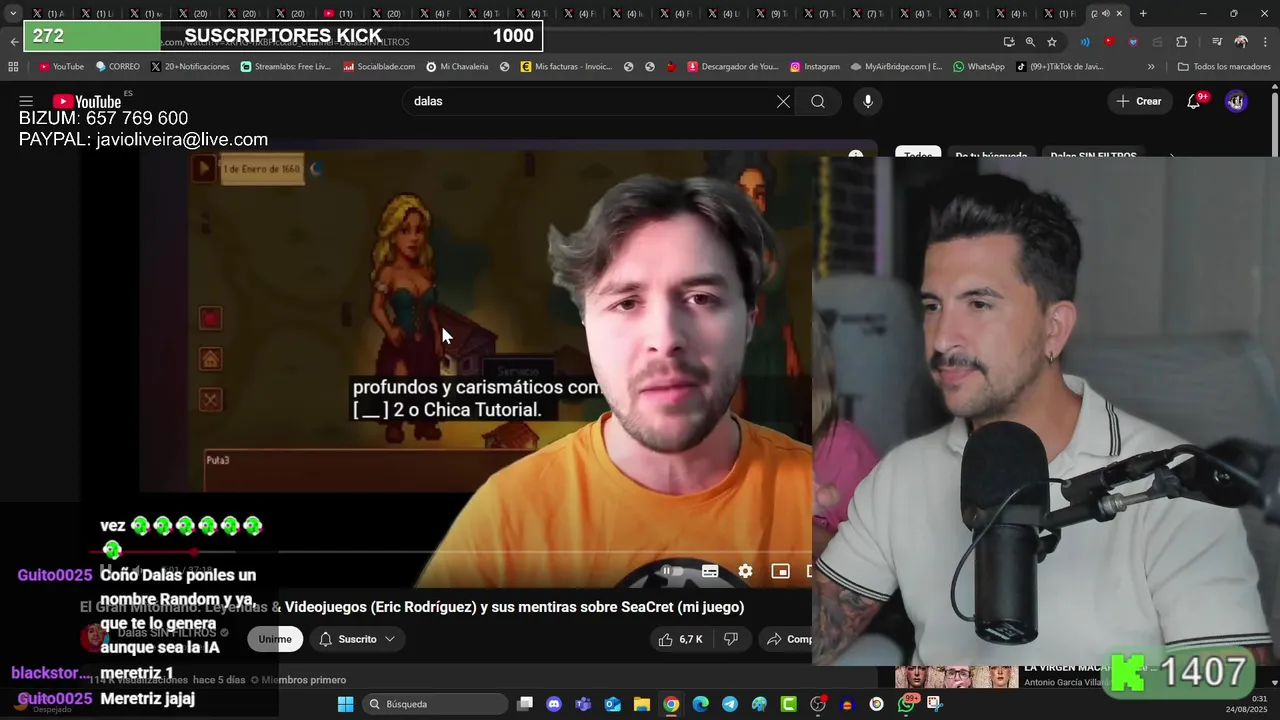The width and height of the screenshot is (1280, 720).
Task: Click the search magnifier button
Action: [818, 101]
